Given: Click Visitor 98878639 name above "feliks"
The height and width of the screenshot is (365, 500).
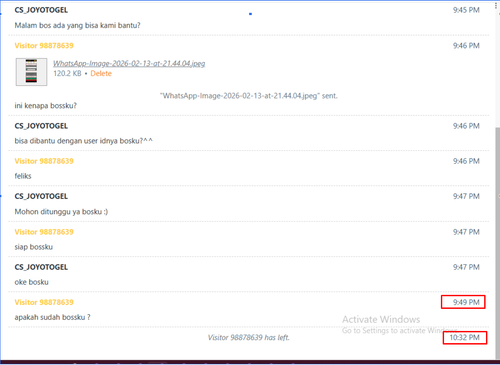Looking at the screenshot, I should 44,161.
